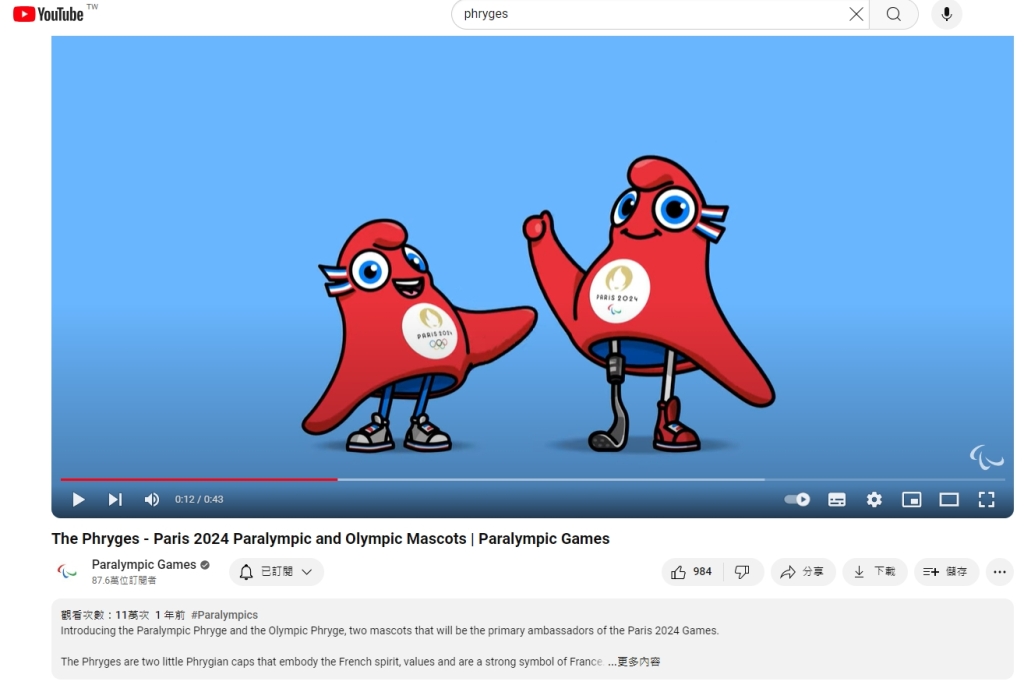Seek on the video progress bar

[x=500, y=480]
